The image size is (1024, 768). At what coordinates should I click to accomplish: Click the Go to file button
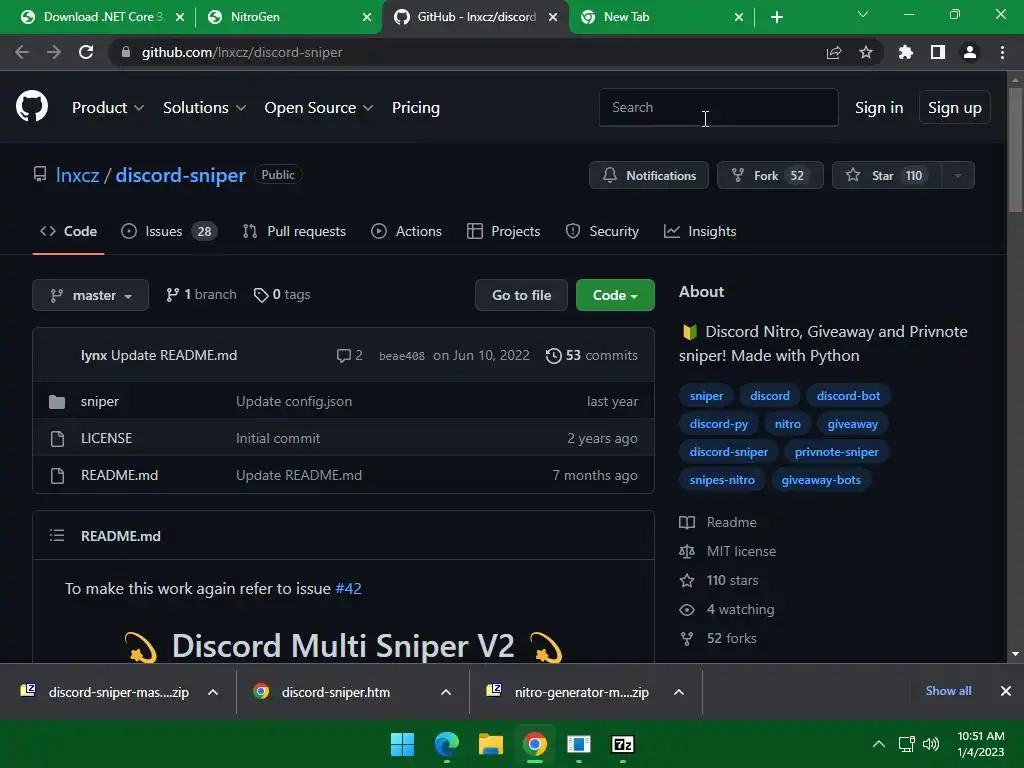click(521, 295)
